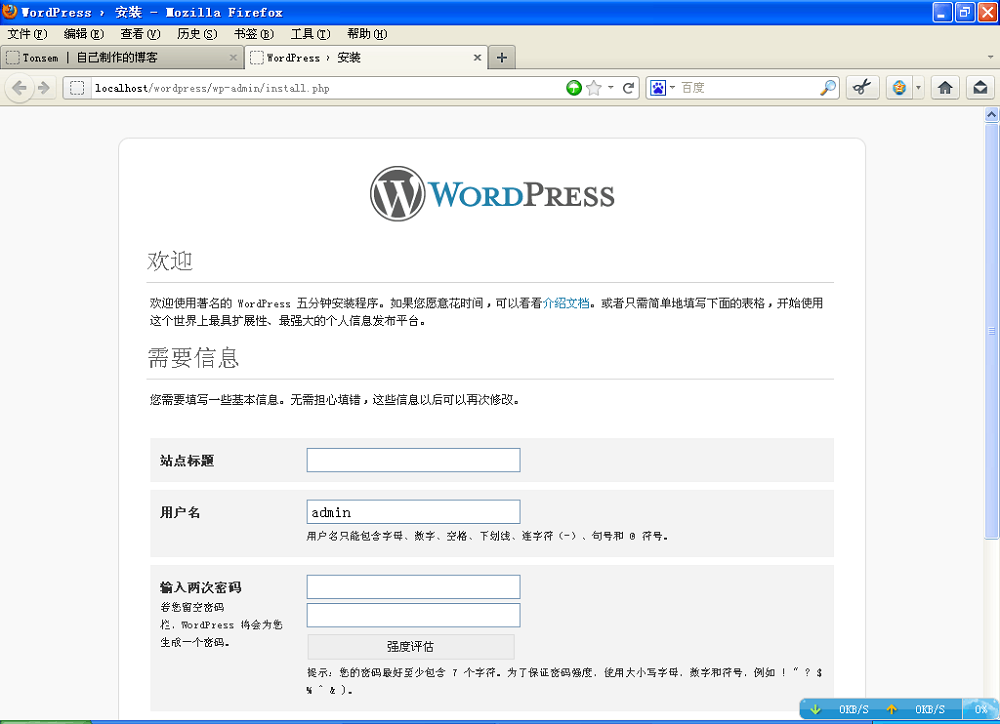Open the 介绍文档 link
1000x724 pixels.
(566, 303)
